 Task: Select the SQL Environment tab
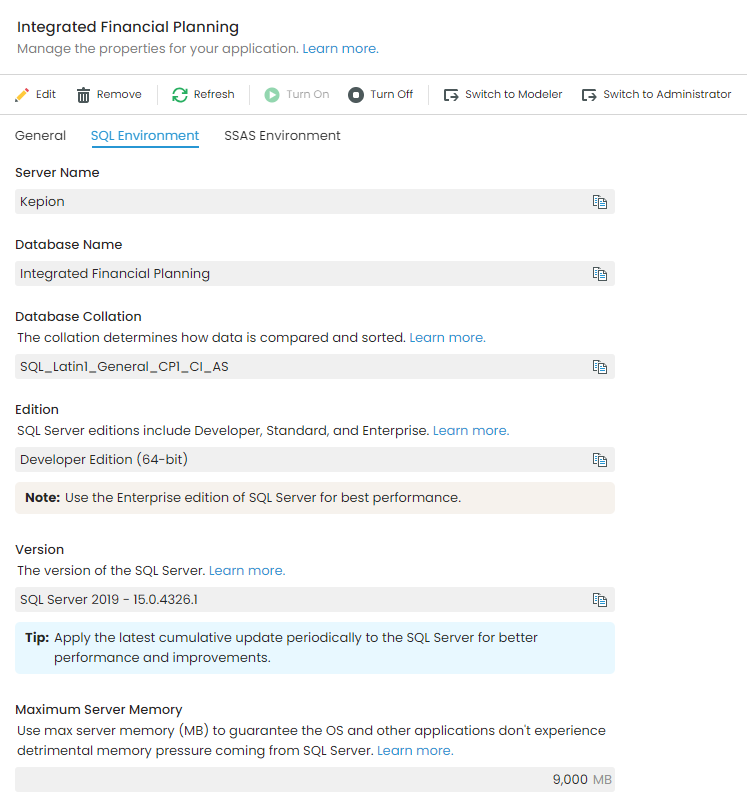click(145, 134)
